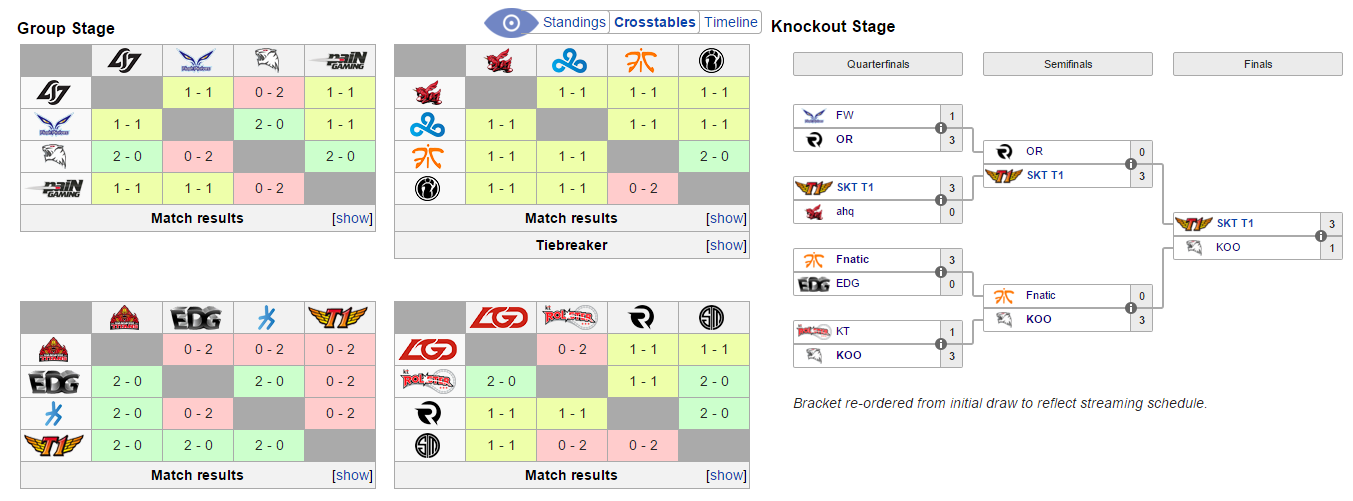This screenshot has width=1353, height=501.
Task: Show Match results under CLG group table
Action: click(x=351, y=218)
